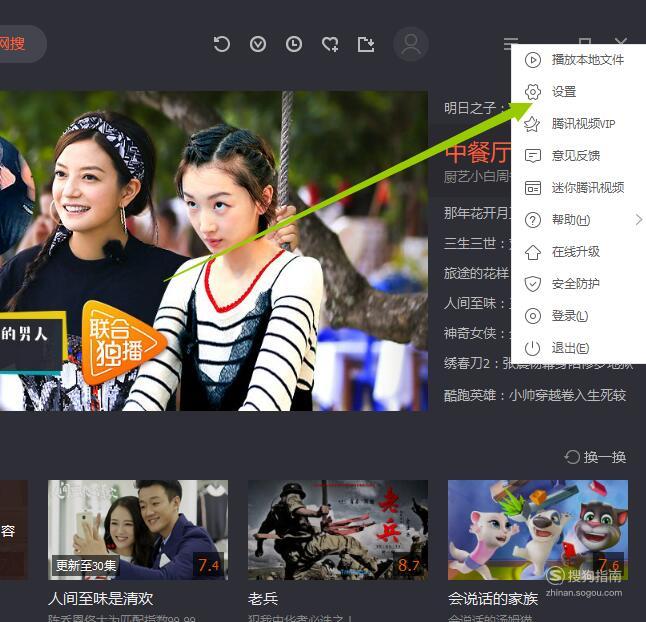Click the gear icon beside 设置

533,91
